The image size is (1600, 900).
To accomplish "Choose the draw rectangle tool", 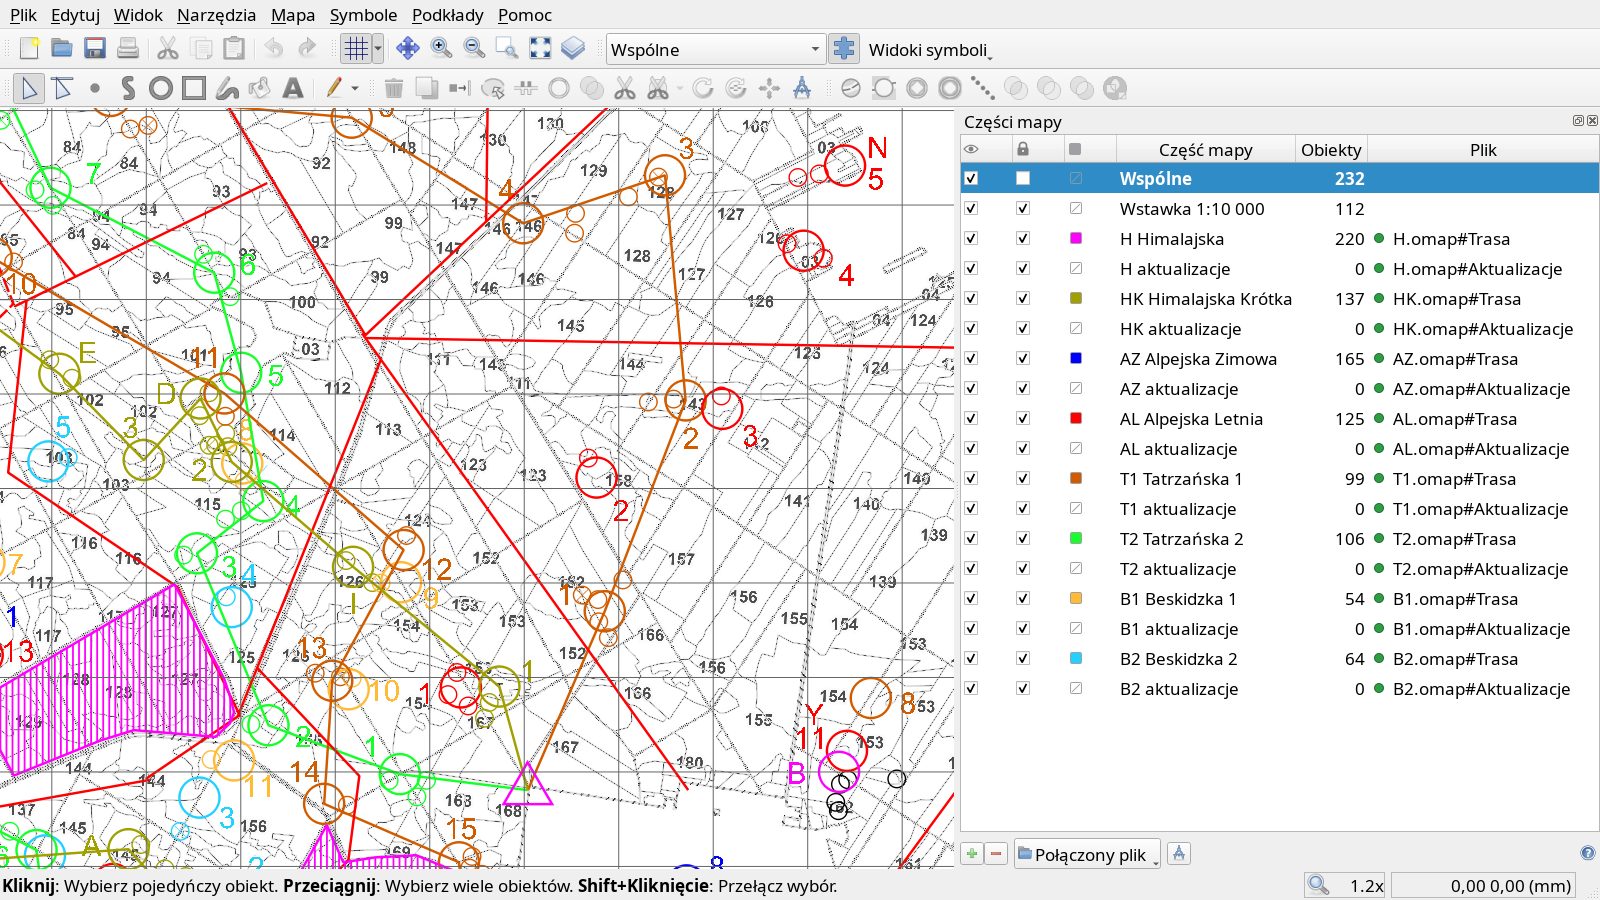I will tap(194, 88).
